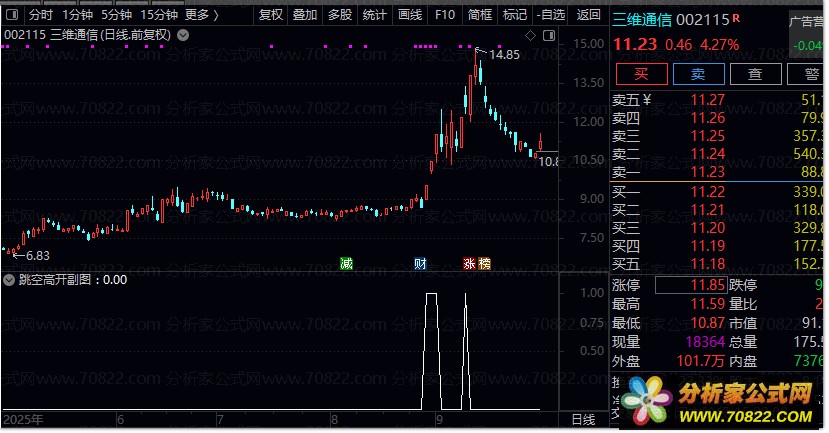Image resolution: width=829 pixels, height=433 pixels.
Task: Open 统计 statistics tool
Action: [374, 14]
